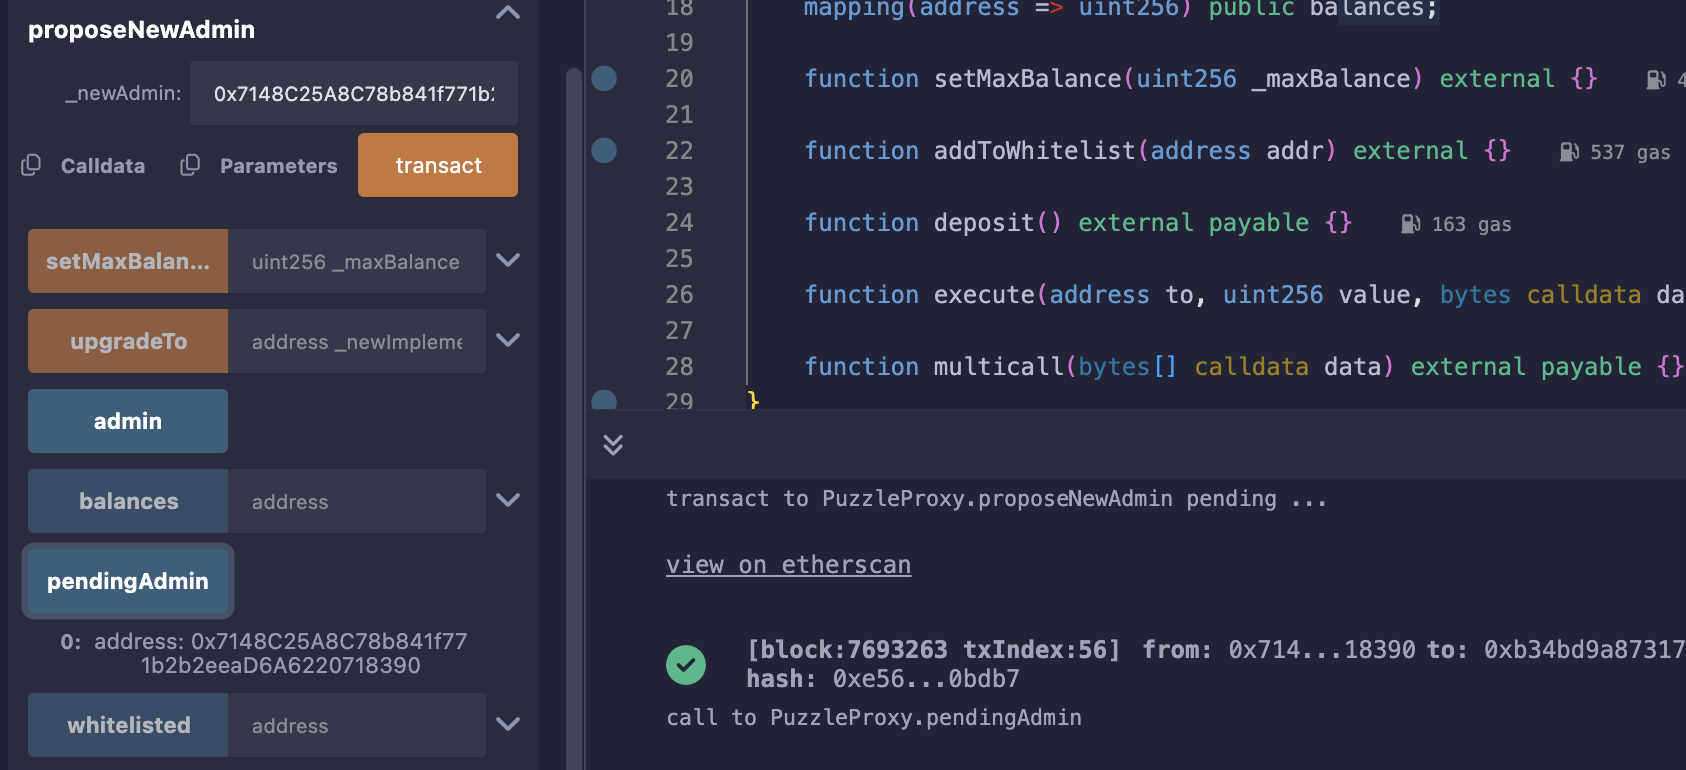
Task: Click the 'call to PuzzleProxy.pendingAdmin' log line
Action: (x=874, y=717)
